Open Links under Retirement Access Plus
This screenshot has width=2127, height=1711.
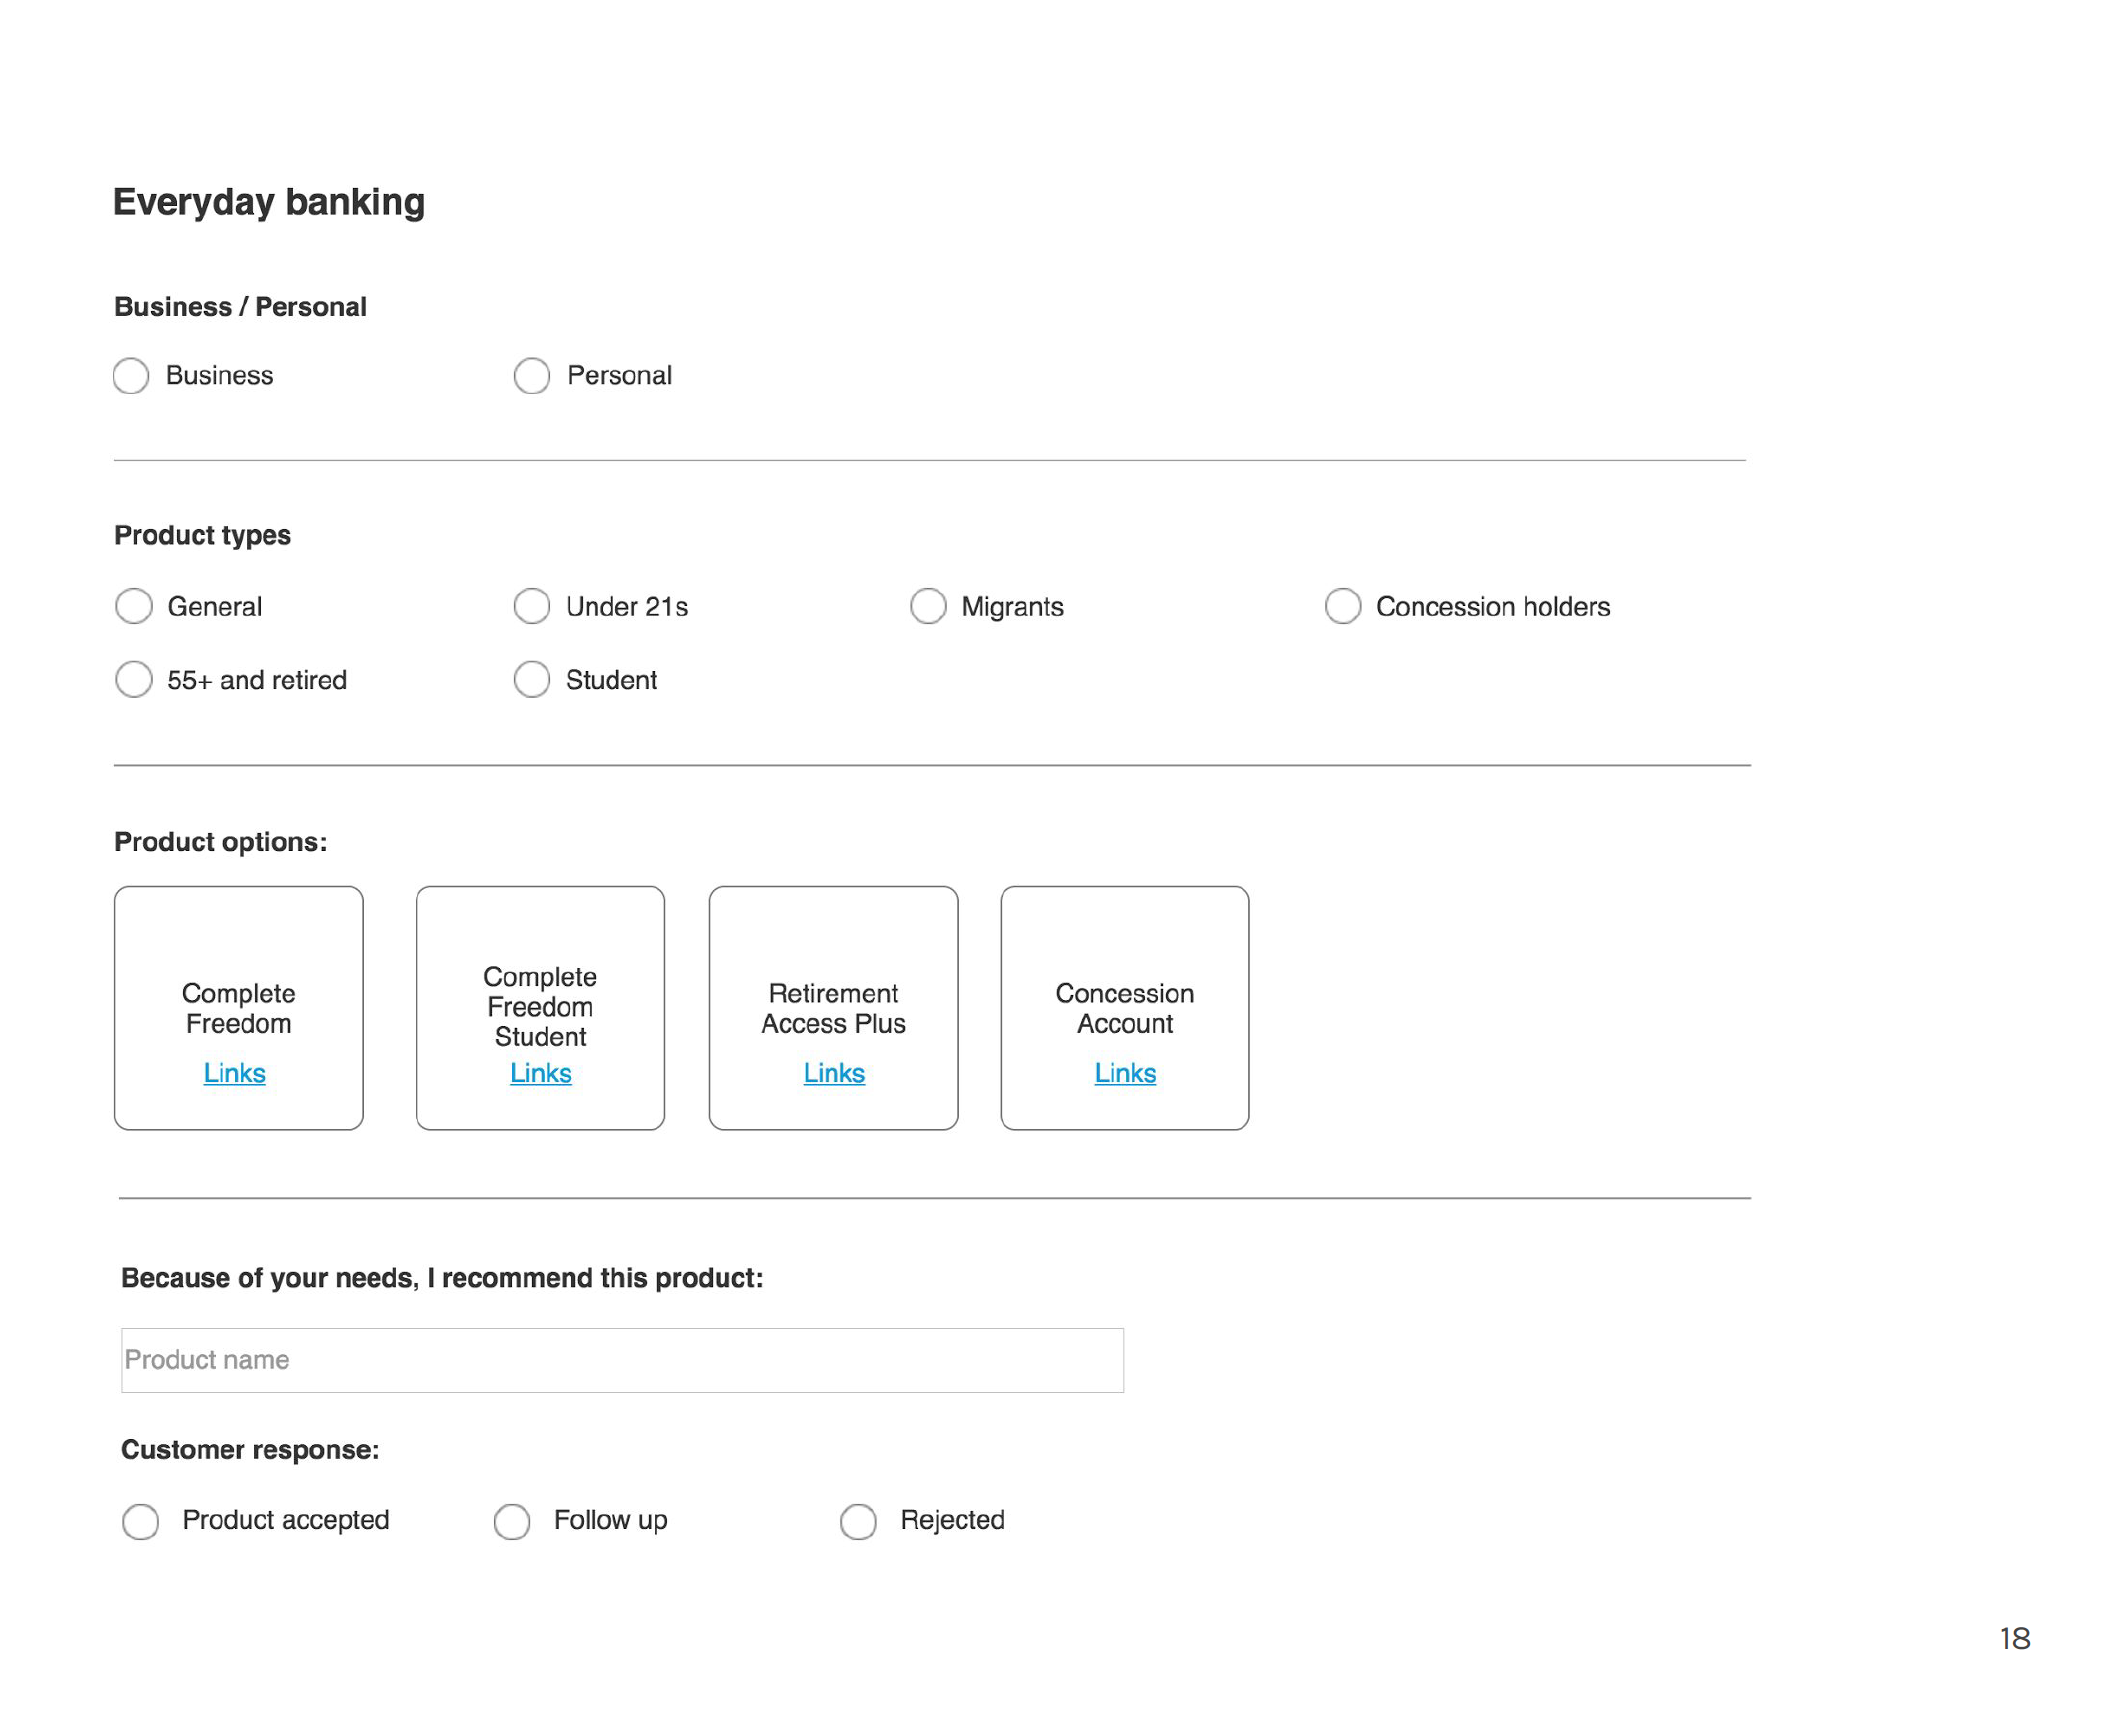coord(833,1073)
